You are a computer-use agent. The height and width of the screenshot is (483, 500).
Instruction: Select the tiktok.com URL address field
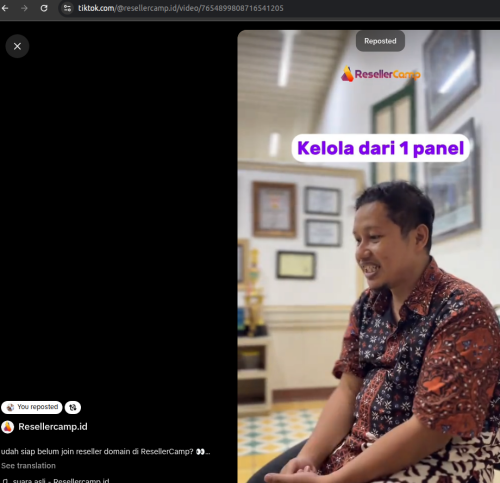(181, 8)
